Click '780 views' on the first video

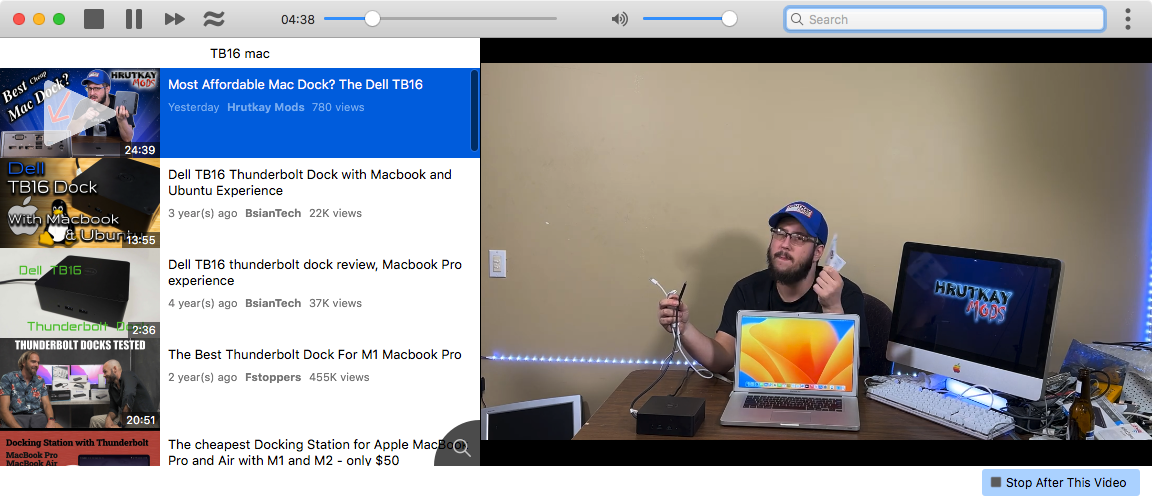[x=338, y=107]
